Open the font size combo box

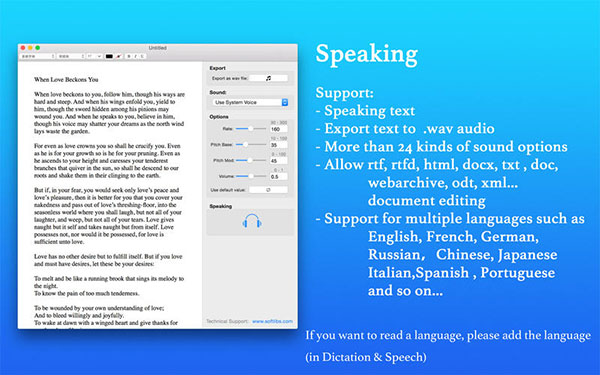click(94, 56)
